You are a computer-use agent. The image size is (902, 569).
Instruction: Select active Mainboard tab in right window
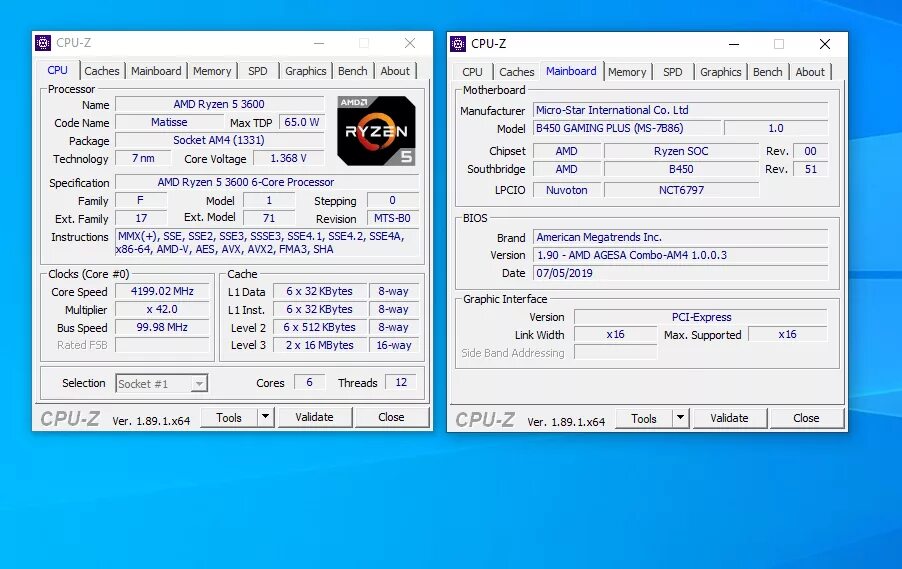[x=571, y=71]
